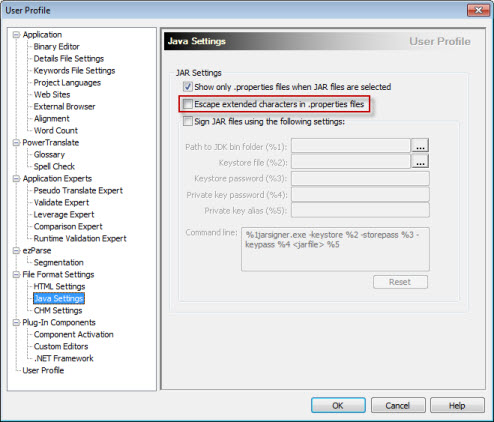This screenshot has width=494, height=422.
Task: Click browse button for Keystore file
Action: pyautogui.click(x=420, y=162)
